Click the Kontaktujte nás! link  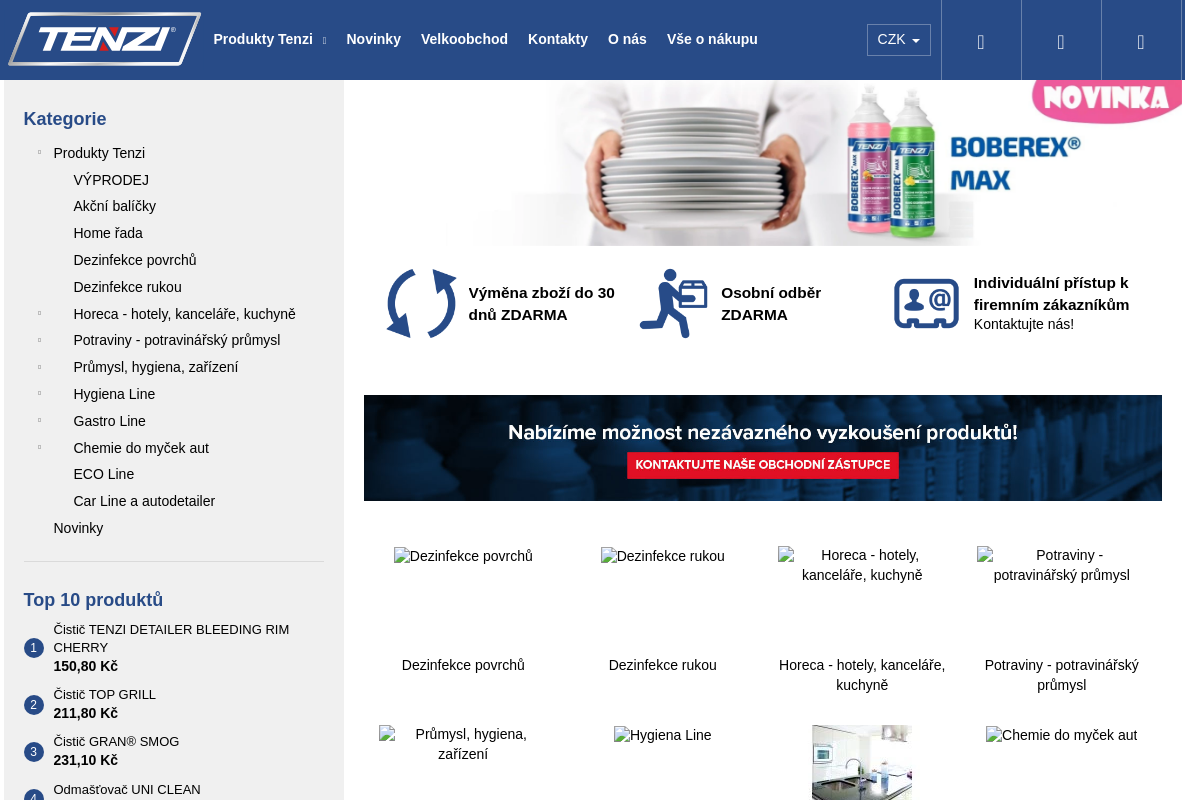(x=1024, y=324)
